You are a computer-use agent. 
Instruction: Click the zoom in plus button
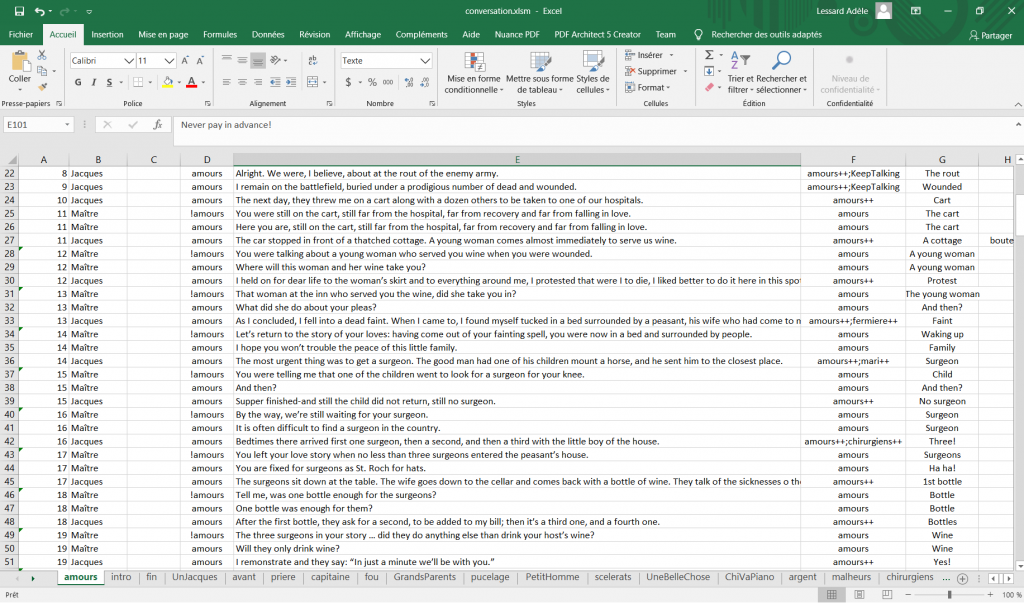point(990,595)
